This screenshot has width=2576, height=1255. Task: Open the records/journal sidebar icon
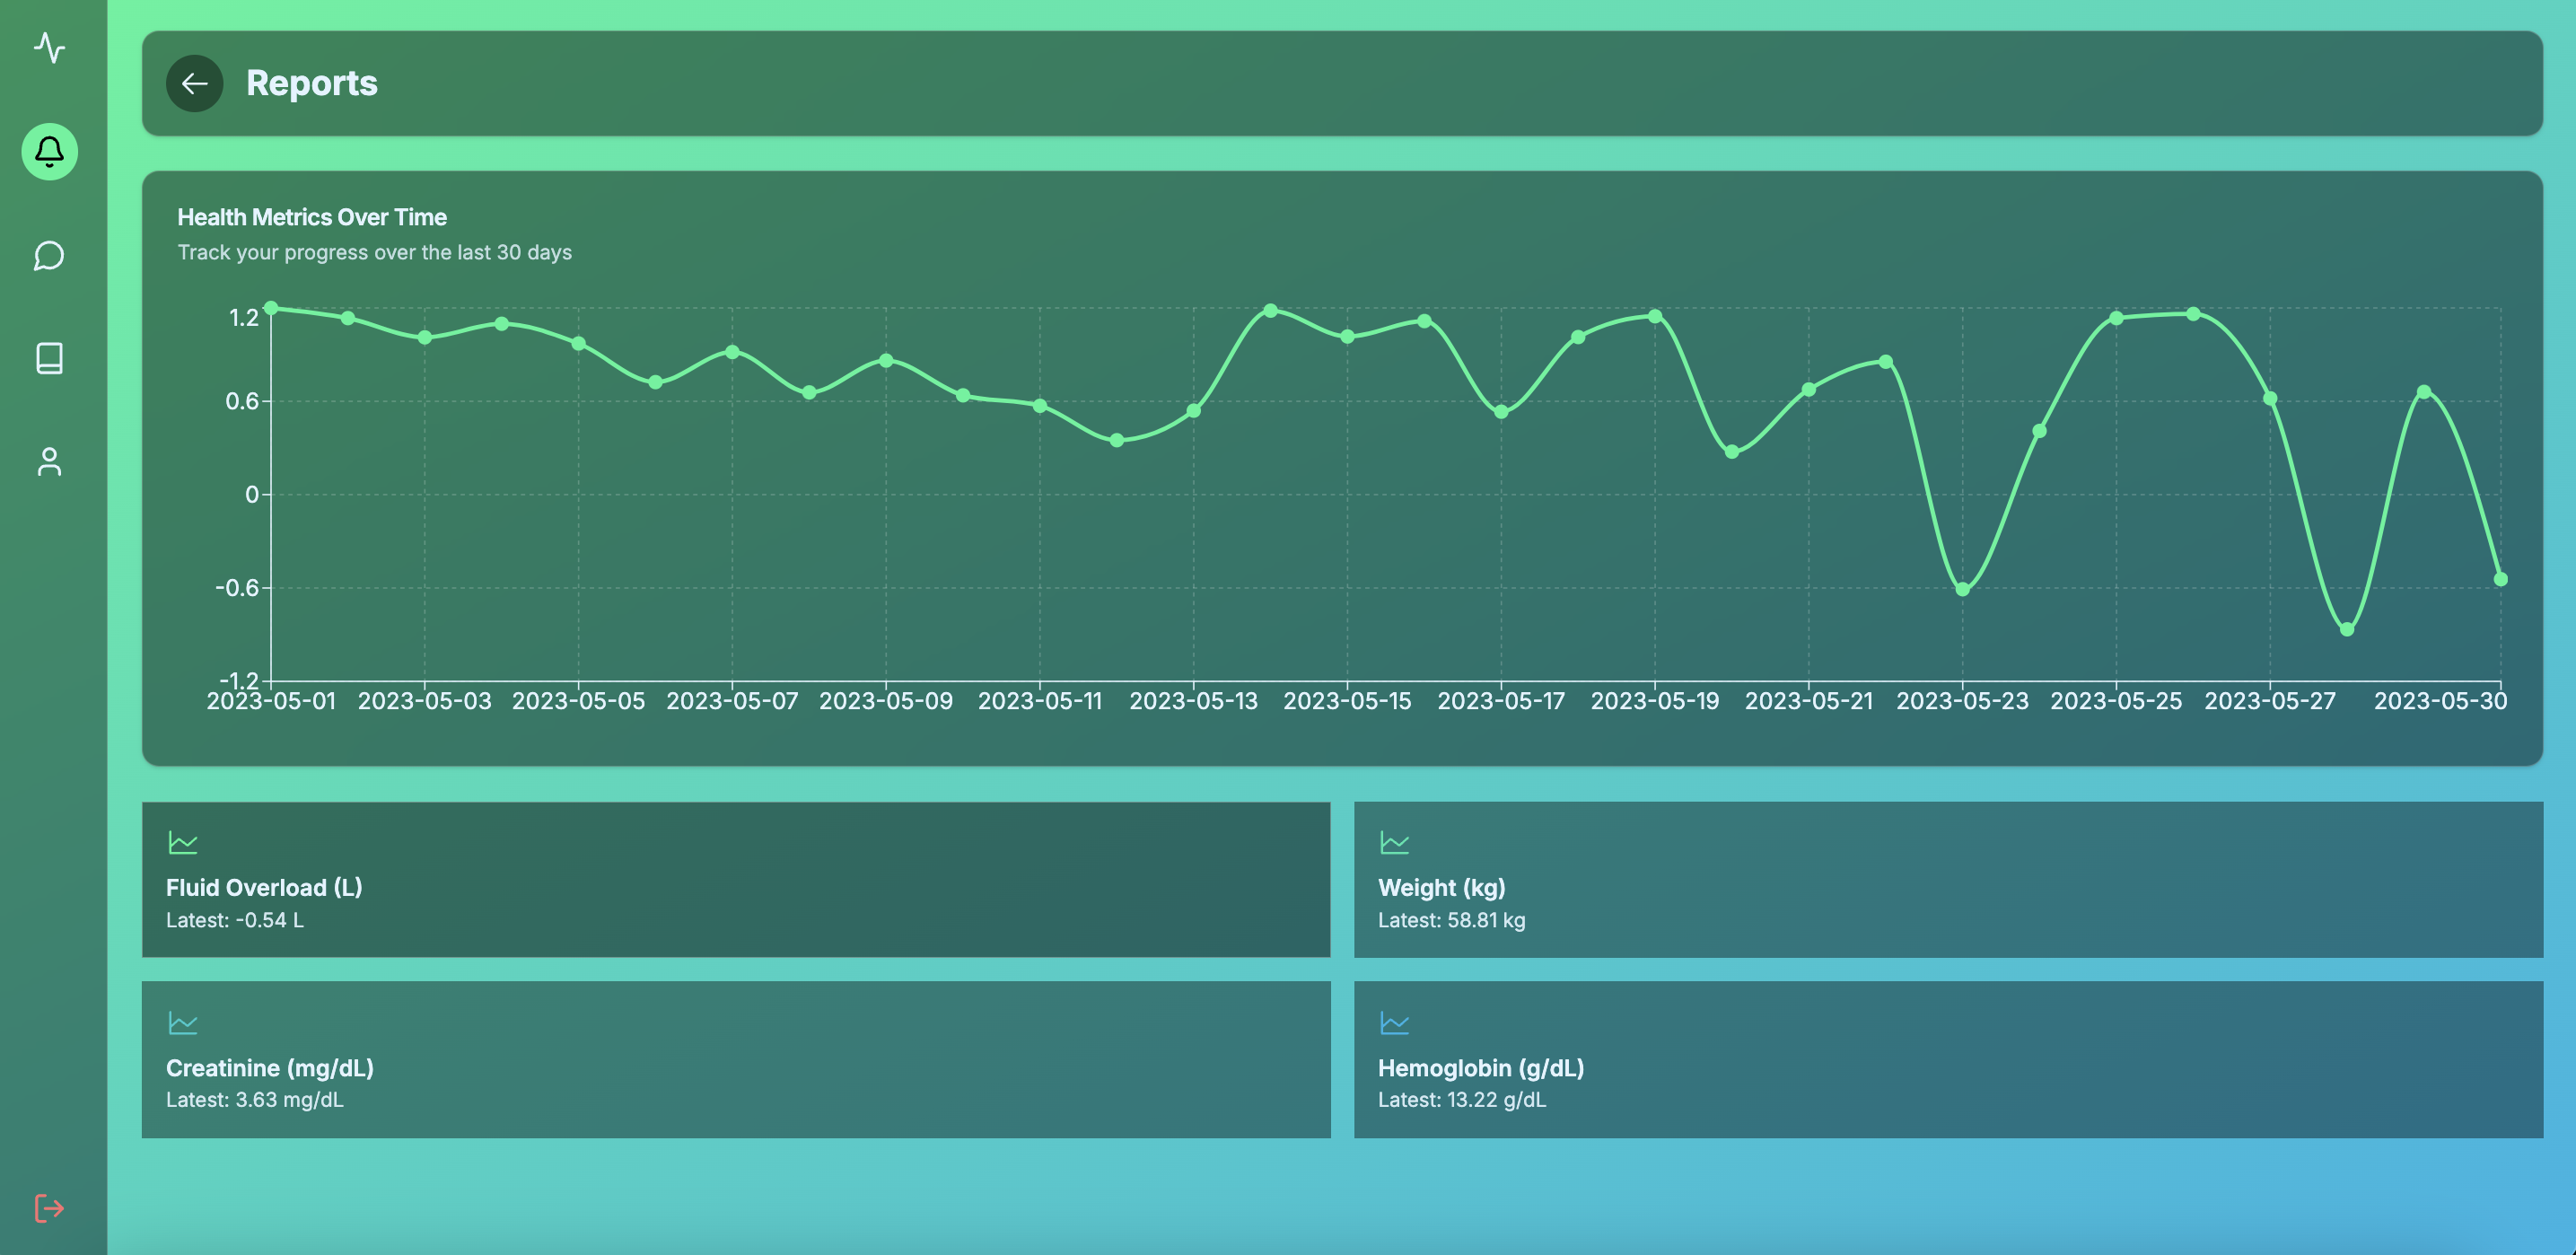point(50,360)
